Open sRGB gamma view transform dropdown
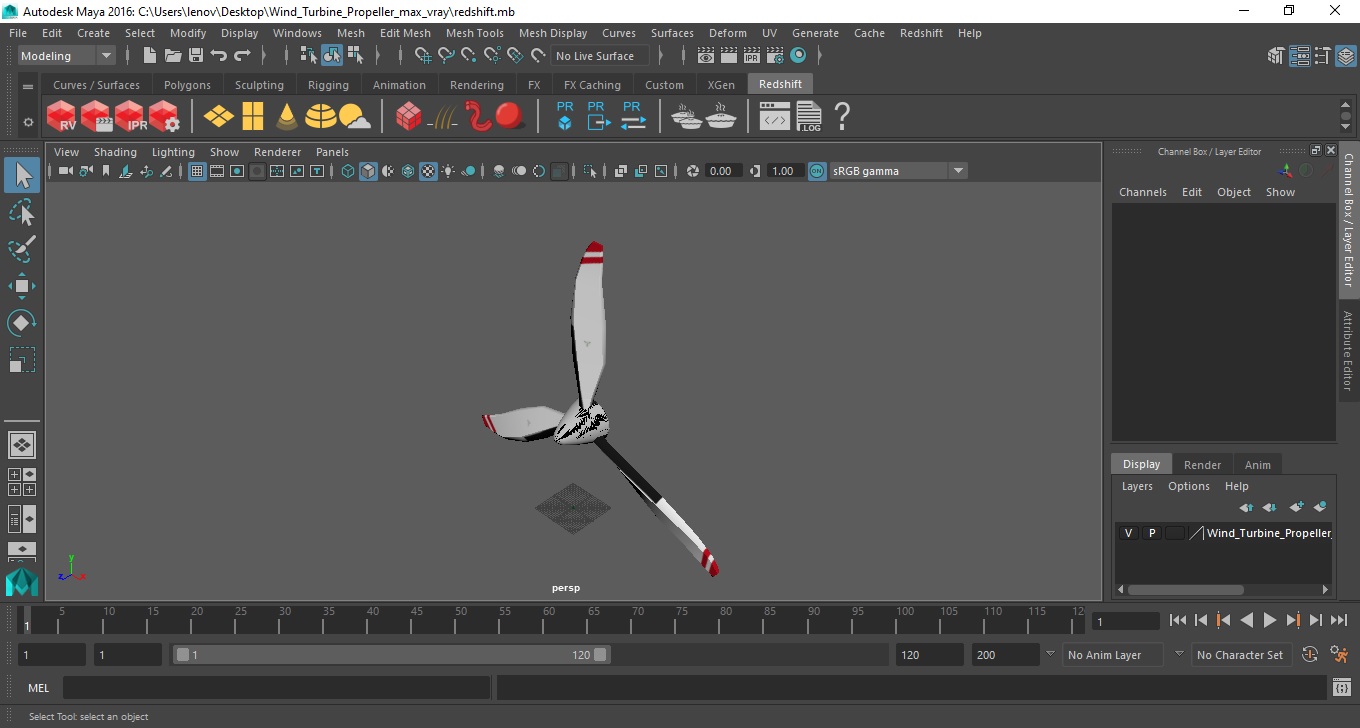1360x728 pixels. (x=899, y=171)
